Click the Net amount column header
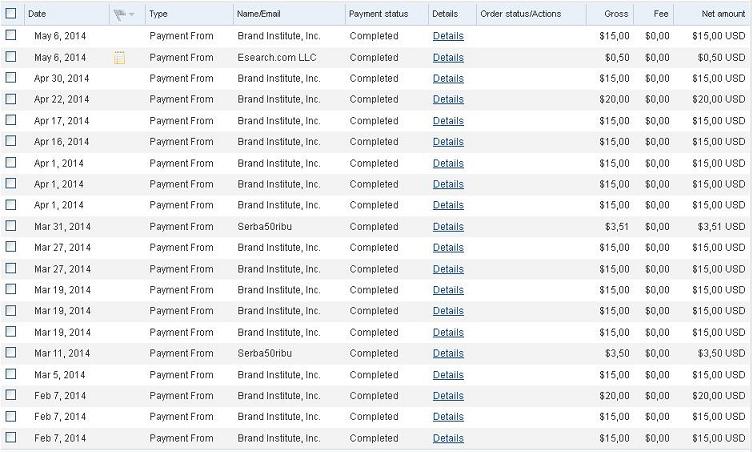 click(x=723, y=14)
